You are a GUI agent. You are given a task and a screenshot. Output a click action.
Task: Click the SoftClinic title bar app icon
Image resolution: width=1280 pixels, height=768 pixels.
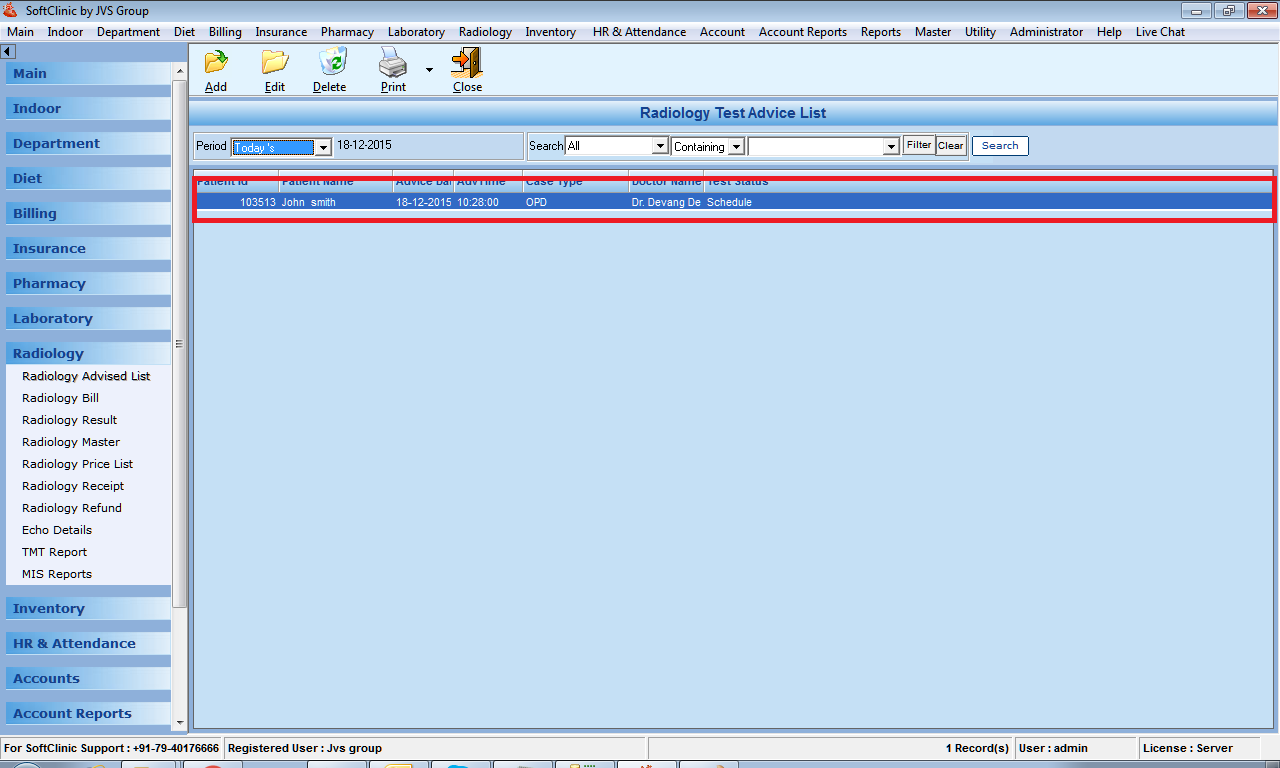click(11, 11)
